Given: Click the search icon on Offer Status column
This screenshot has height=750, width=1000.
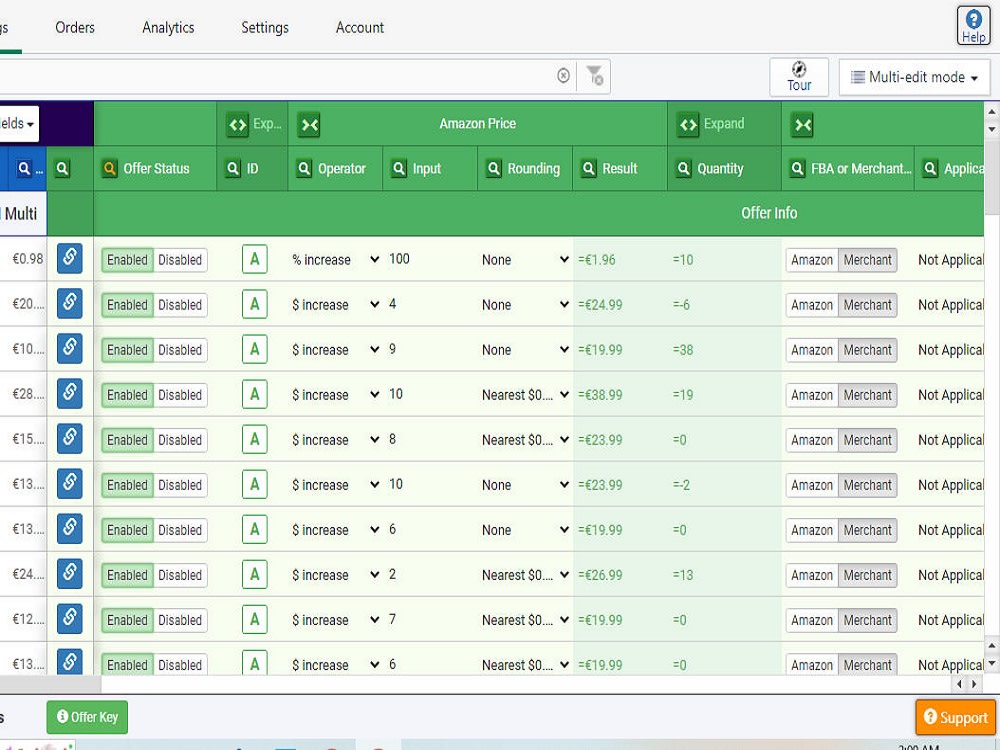Looking at the screenshot, I should click(109, 169).
